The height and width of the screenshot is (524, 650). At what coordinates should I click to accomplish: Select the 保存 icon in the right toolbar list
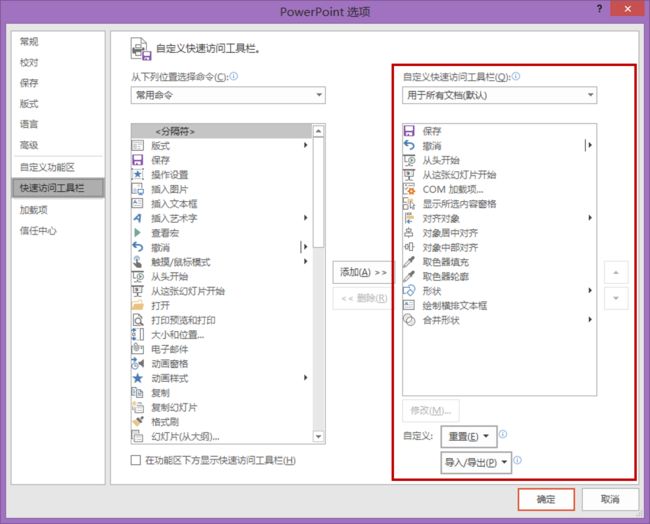coord(409,131)
